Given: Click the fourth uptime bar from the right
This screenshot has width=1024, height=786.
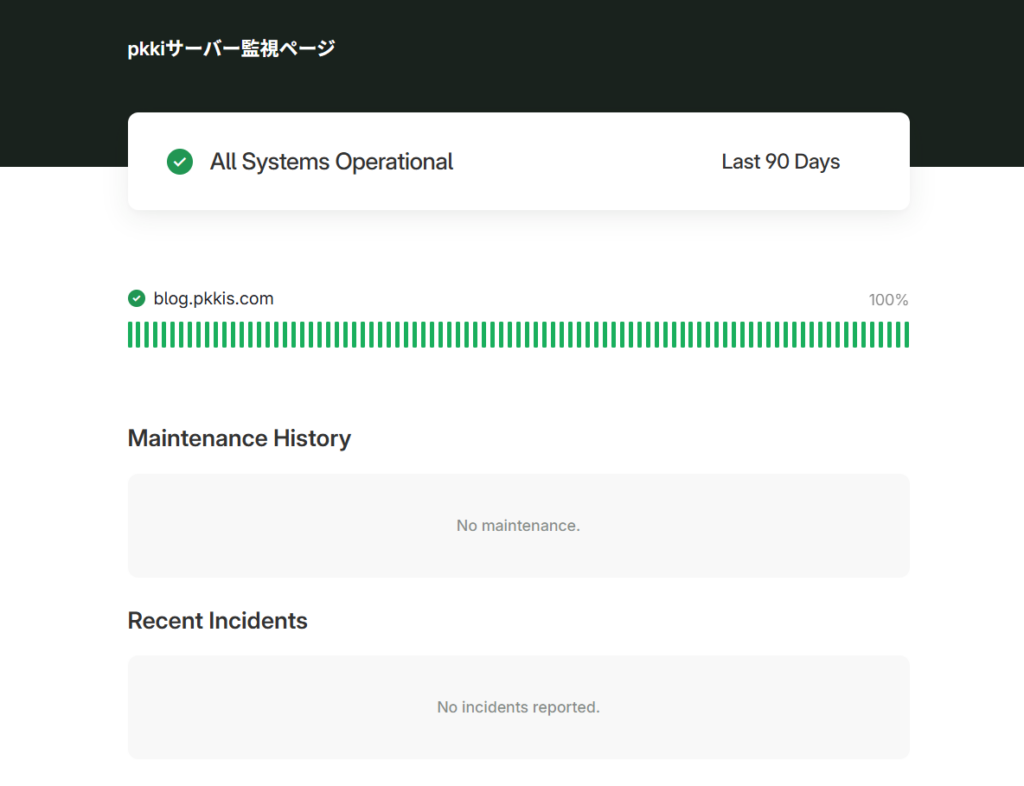Looking at the screenshot, I should [x=880, y=335].
